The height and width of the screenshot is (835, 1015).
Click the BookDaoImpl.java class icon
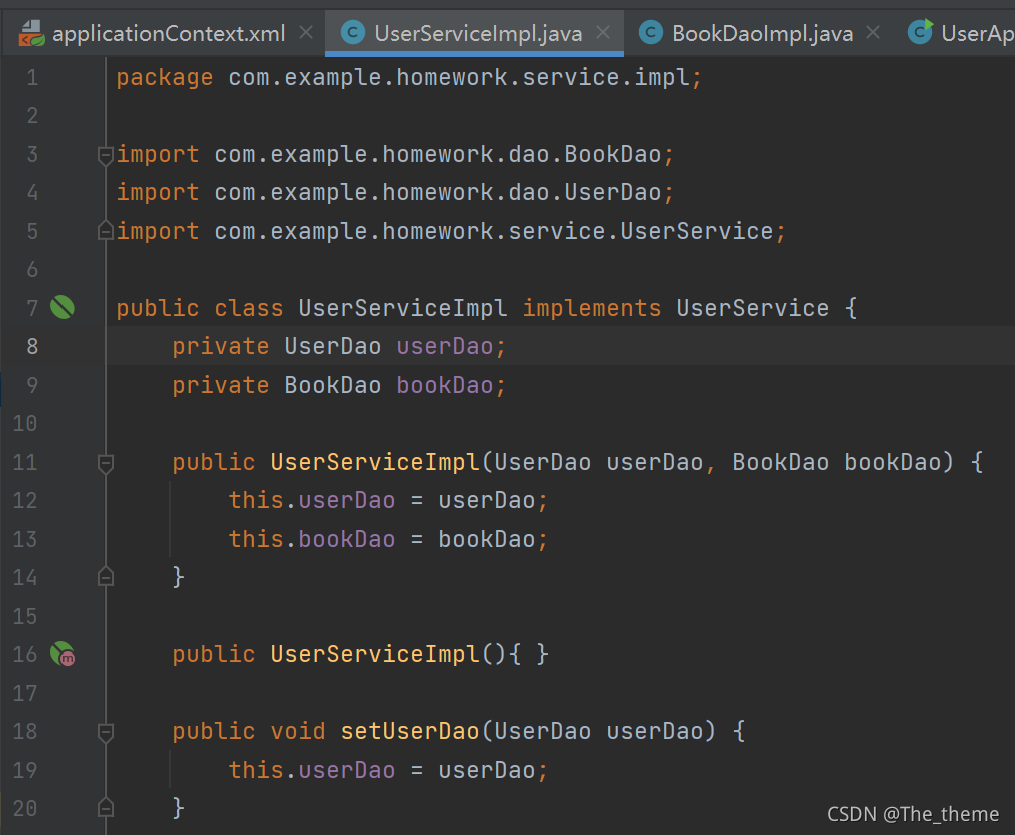click(x=651, y=32)
